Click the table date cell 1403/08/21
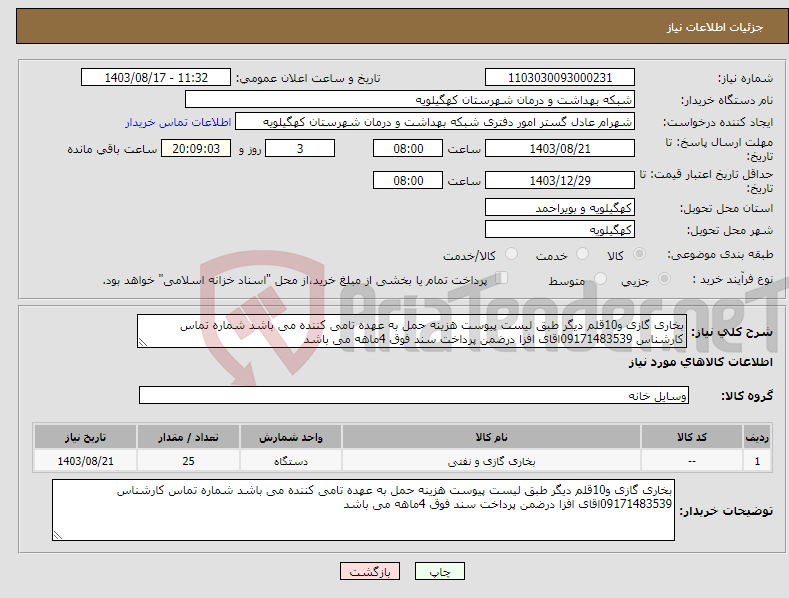 [86, 461]
